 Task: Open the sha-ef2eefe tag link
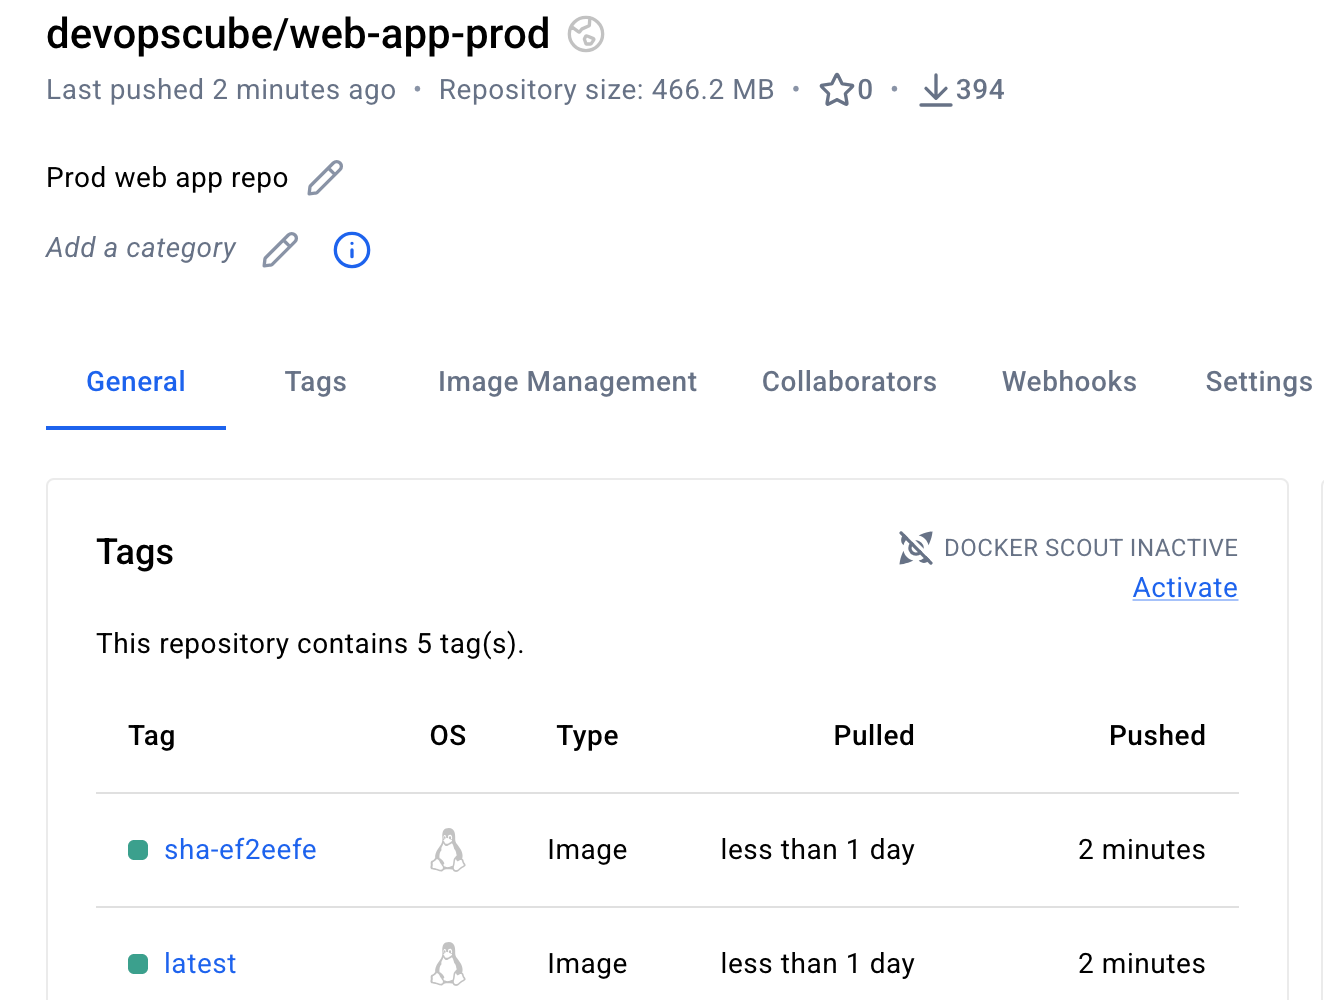pos(240,850)
